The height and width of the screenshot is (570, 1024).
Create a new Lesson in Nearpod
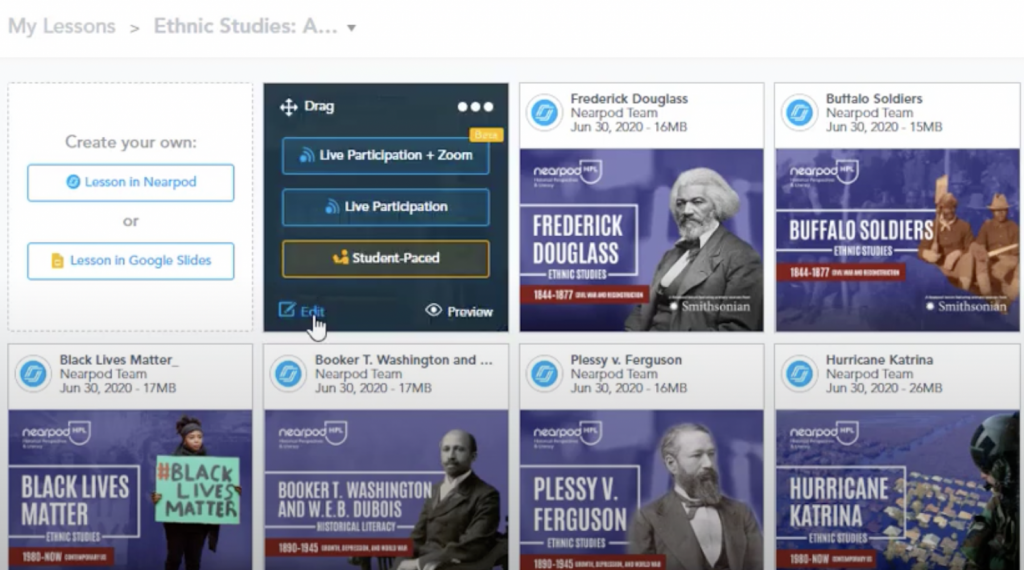131,182
